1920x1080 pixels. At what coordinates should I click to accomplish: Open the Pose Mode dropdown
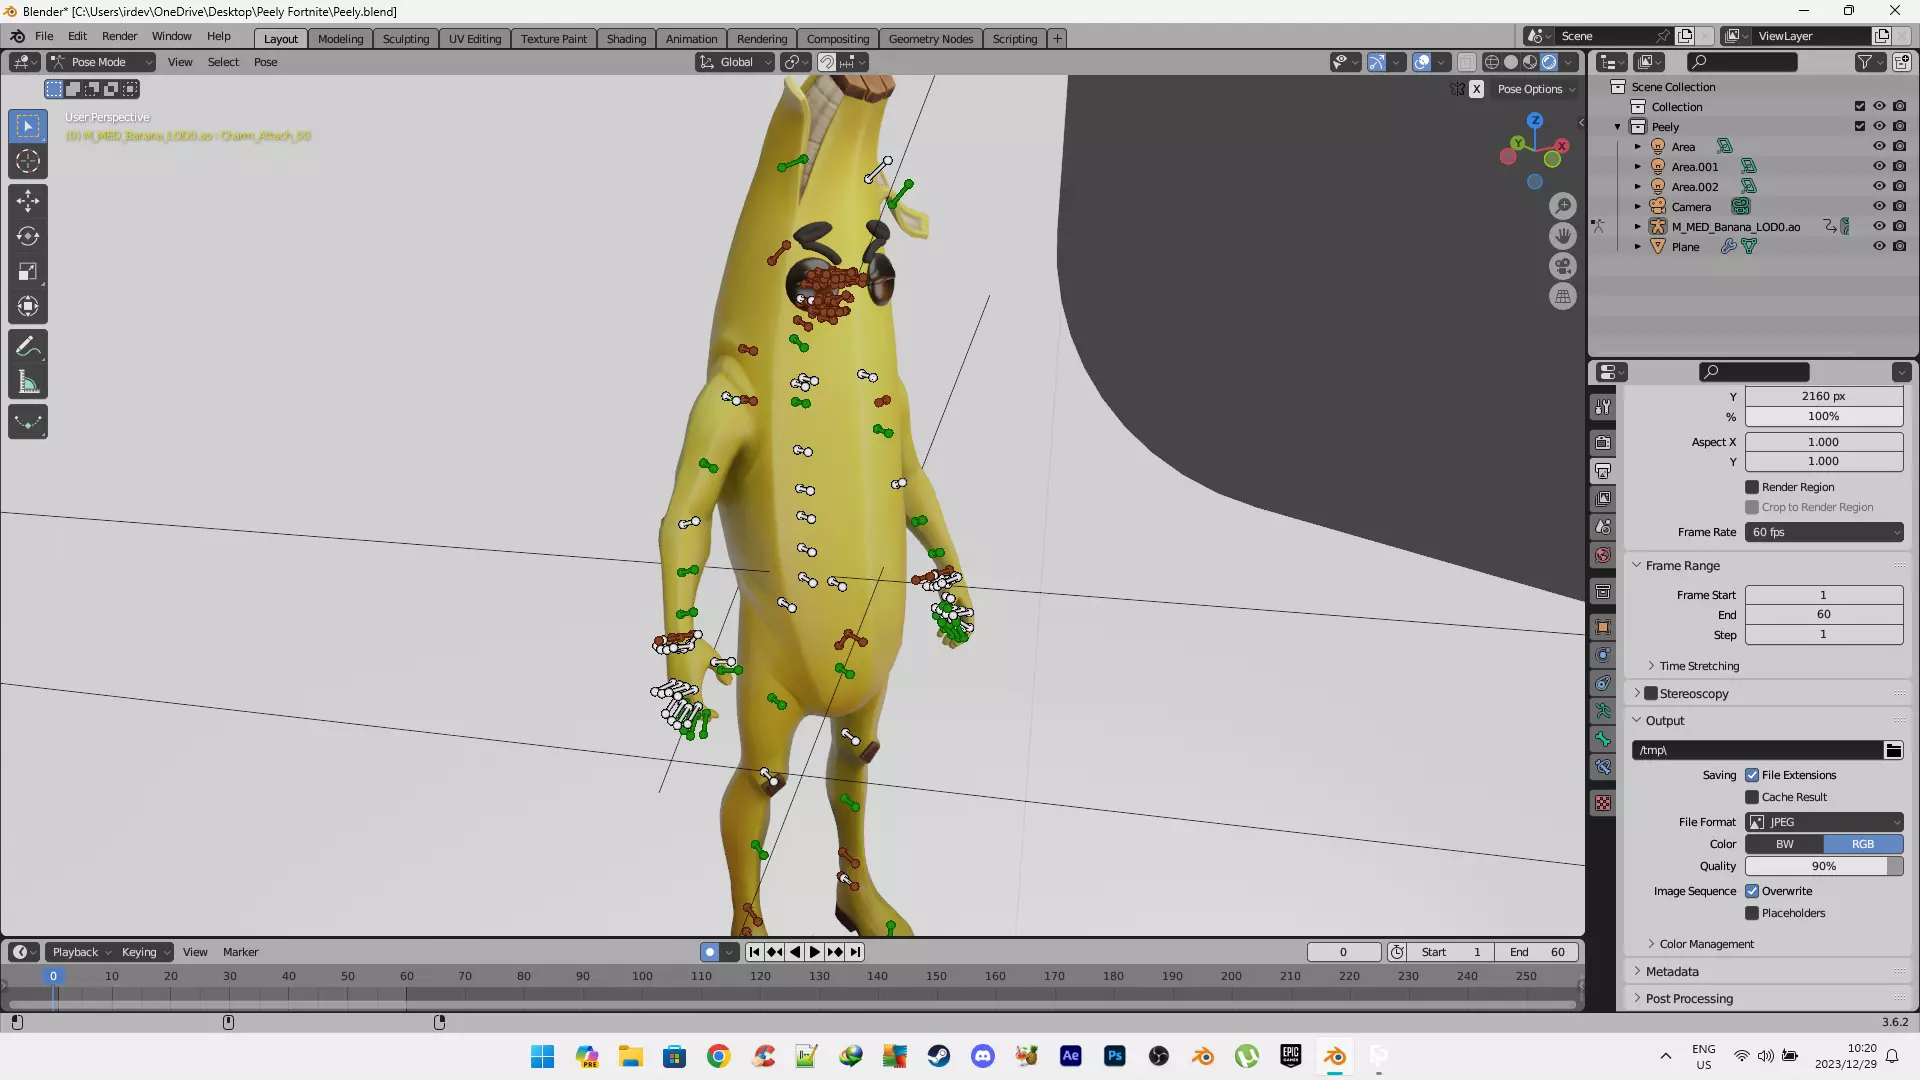pyautogui.click(x=101, y=62)
